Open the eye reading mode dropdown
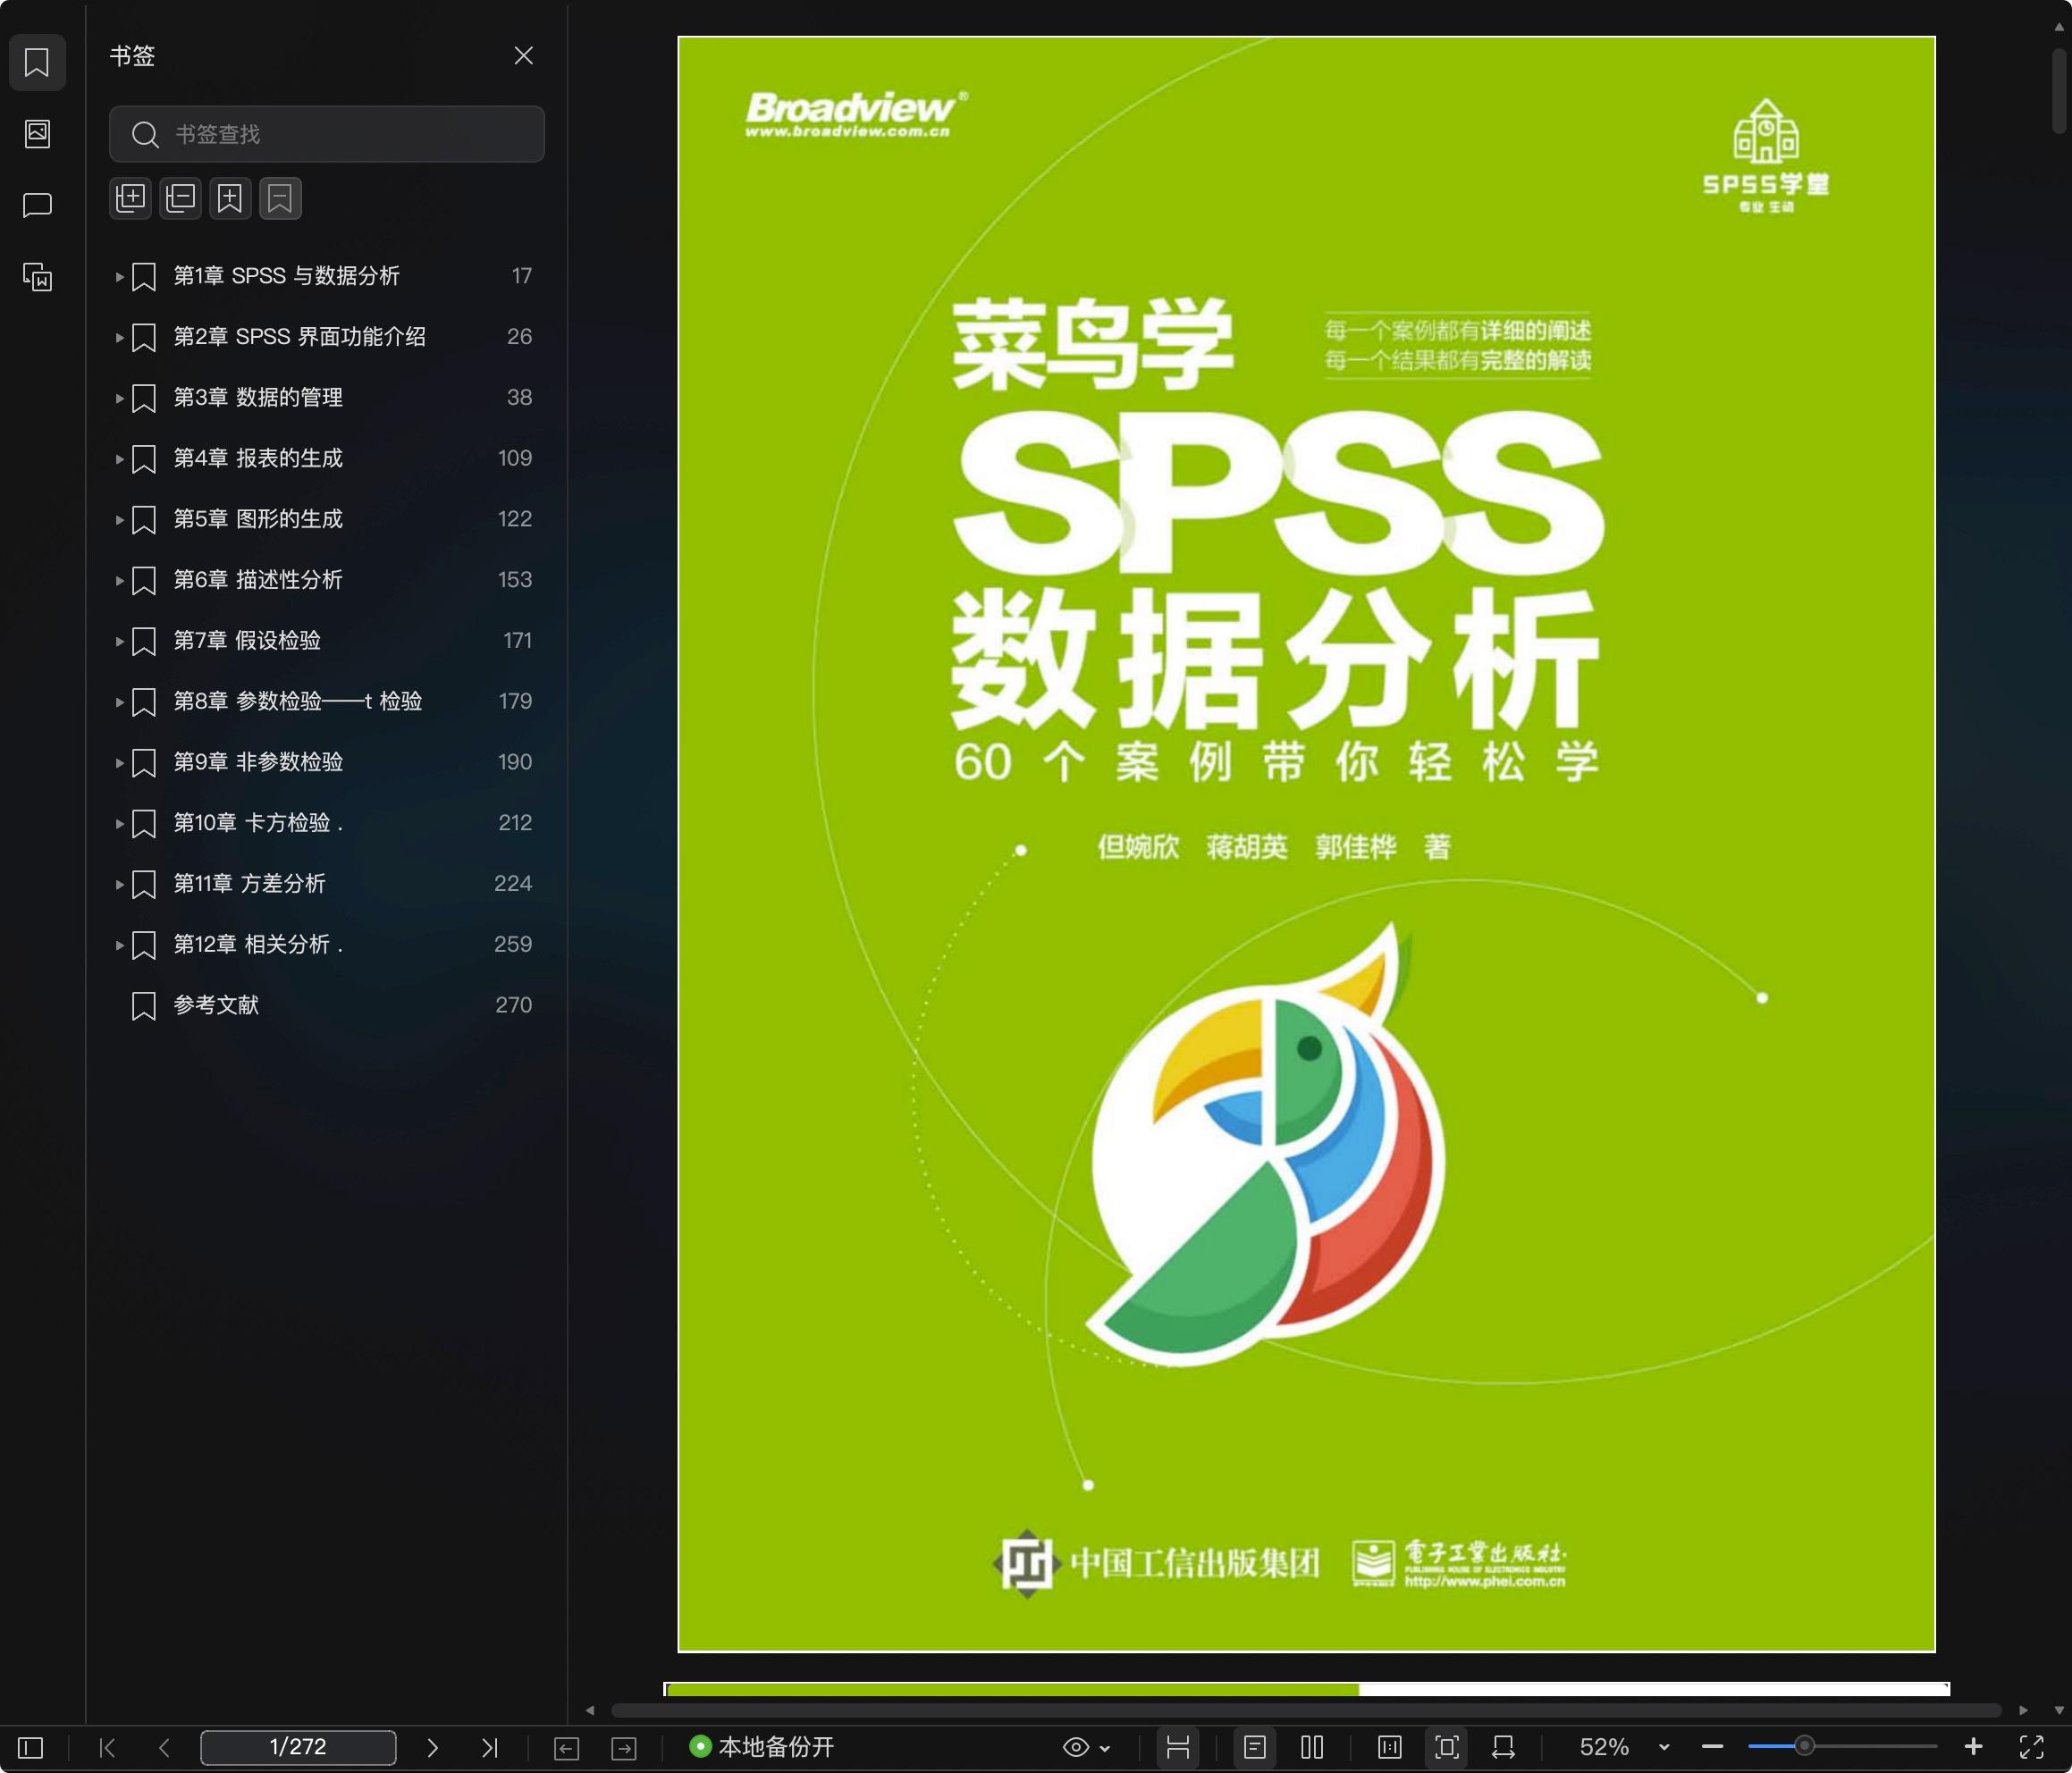2072x1773 pixels. pos(1086,1747)
